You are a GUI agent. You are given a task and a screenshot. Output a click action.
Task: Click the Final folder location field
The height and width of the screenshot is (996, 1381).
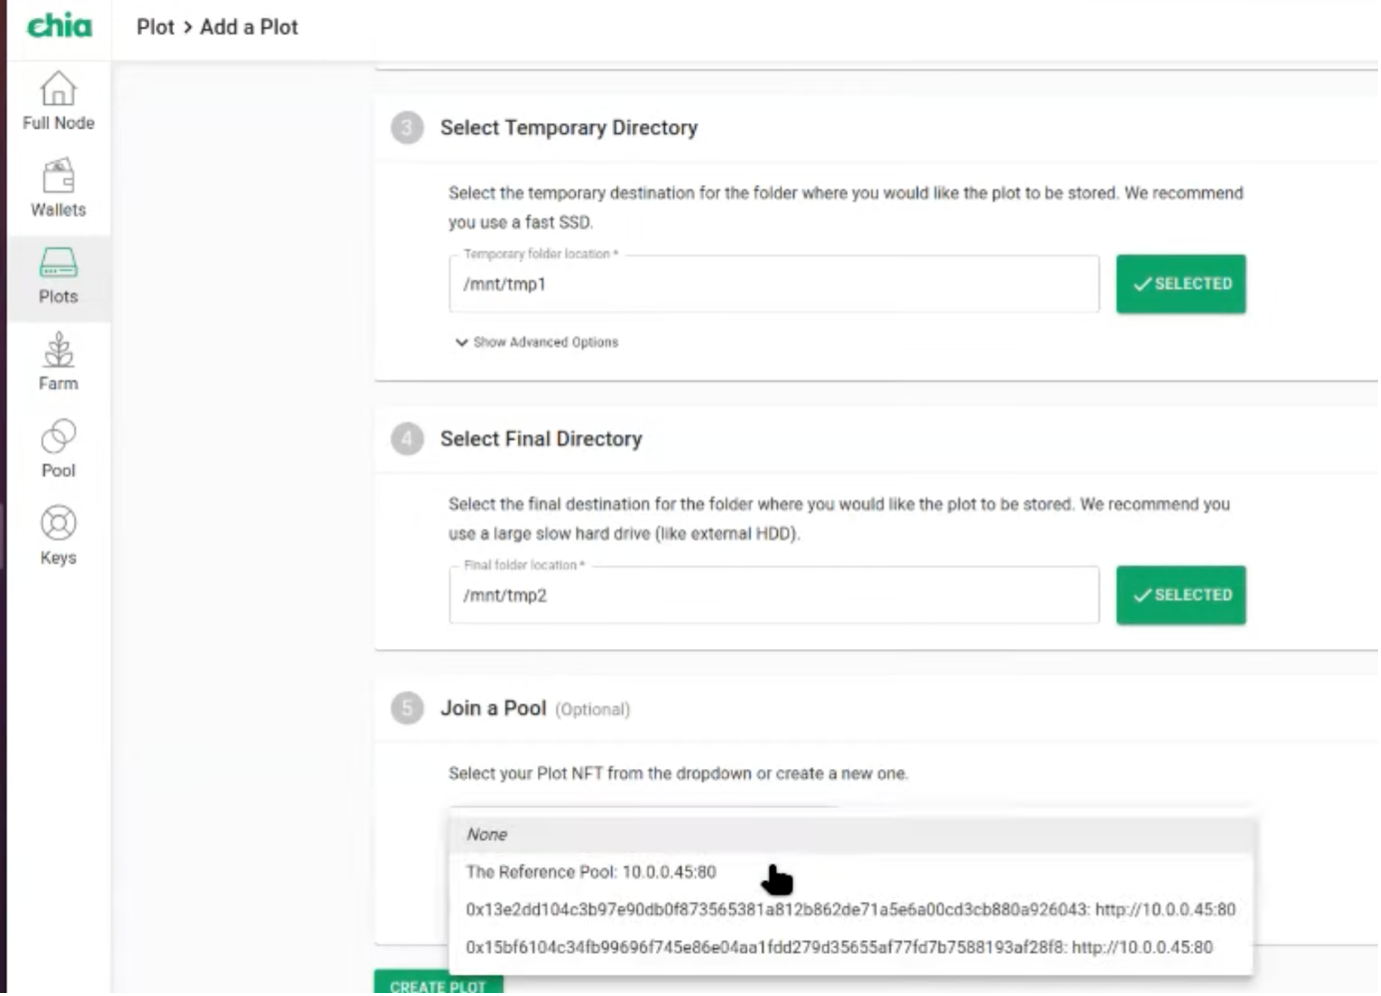pyautogui.click(x=773, y=595)
